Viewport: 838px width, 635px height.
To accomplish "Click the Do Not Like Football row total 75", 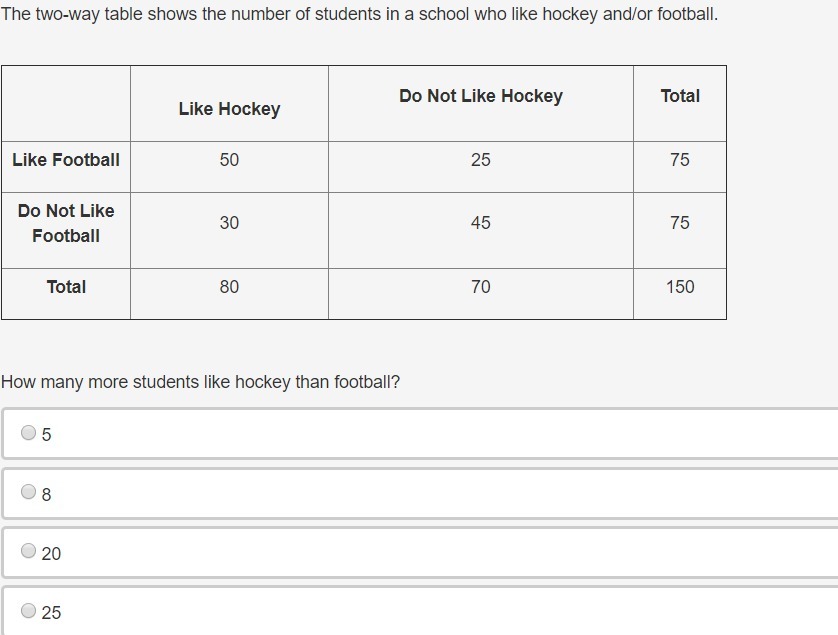I will (x=680, y=223).
